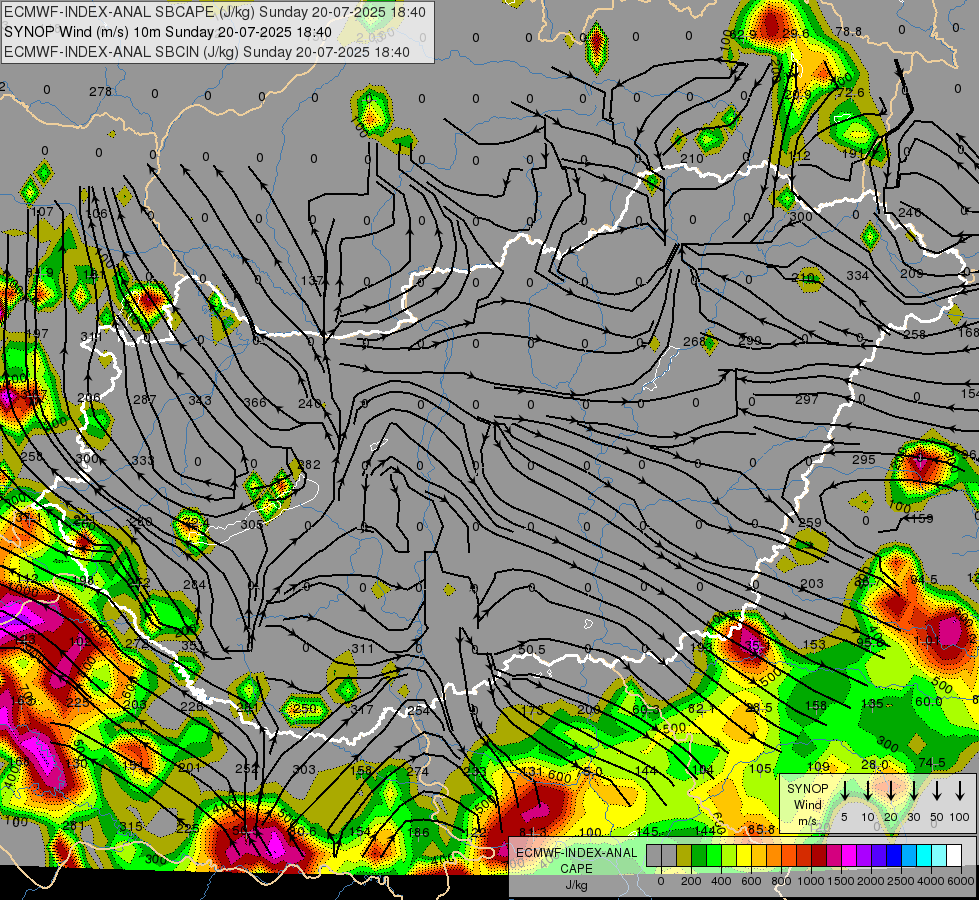The image size is (979, 900).
Task: Click the 72.6 value on the map
Action: coord(850,93)
